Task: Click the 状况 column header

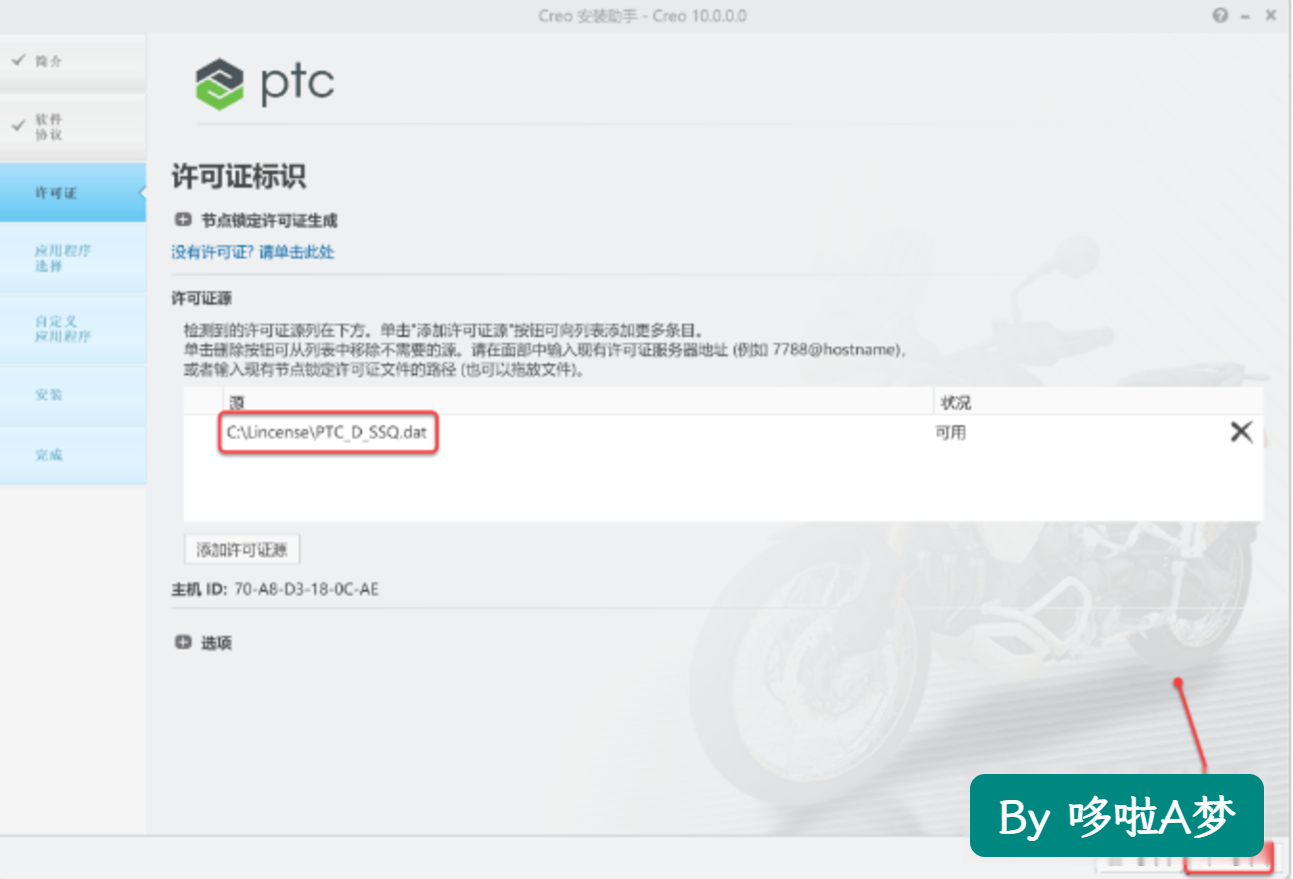Action: coord(956,402)
